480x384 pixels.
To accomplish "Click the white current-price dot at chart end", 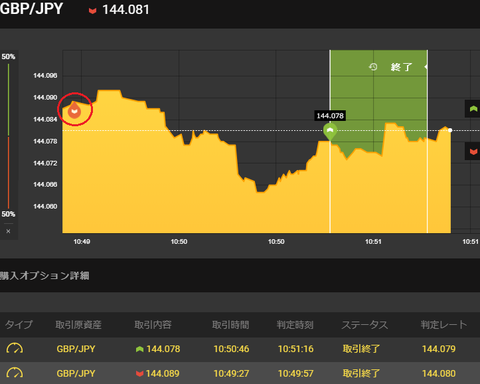I will pyautogui.click(x=450, y=130).
